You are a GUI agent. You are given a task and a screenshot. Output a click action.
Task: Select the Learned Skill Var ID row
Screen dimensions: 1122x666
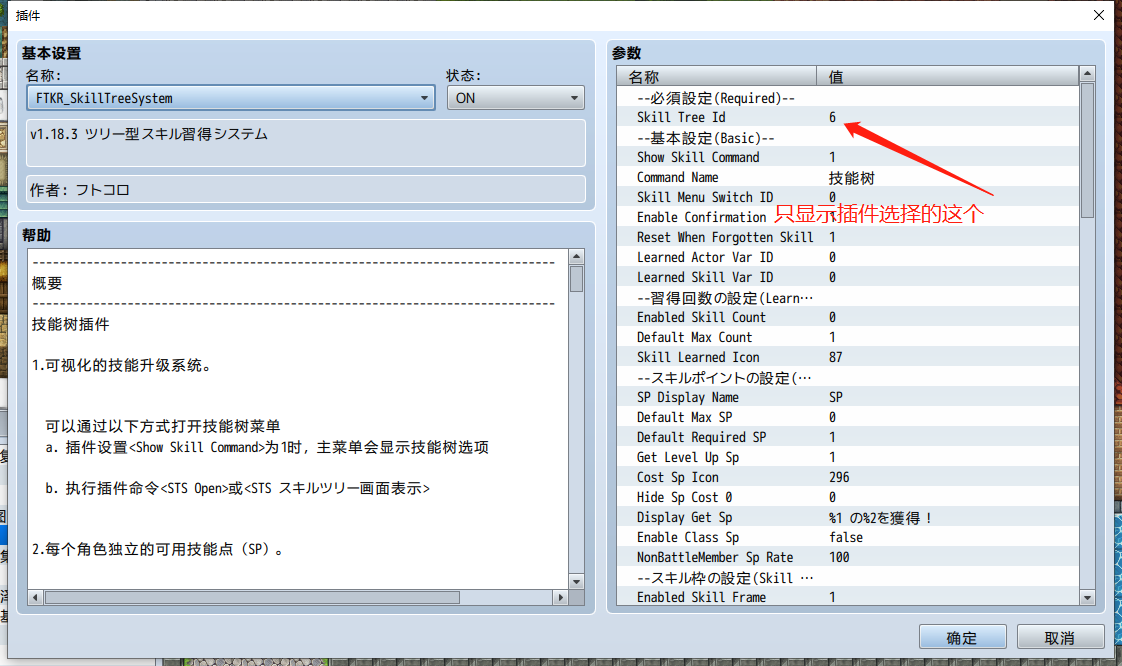848,278
